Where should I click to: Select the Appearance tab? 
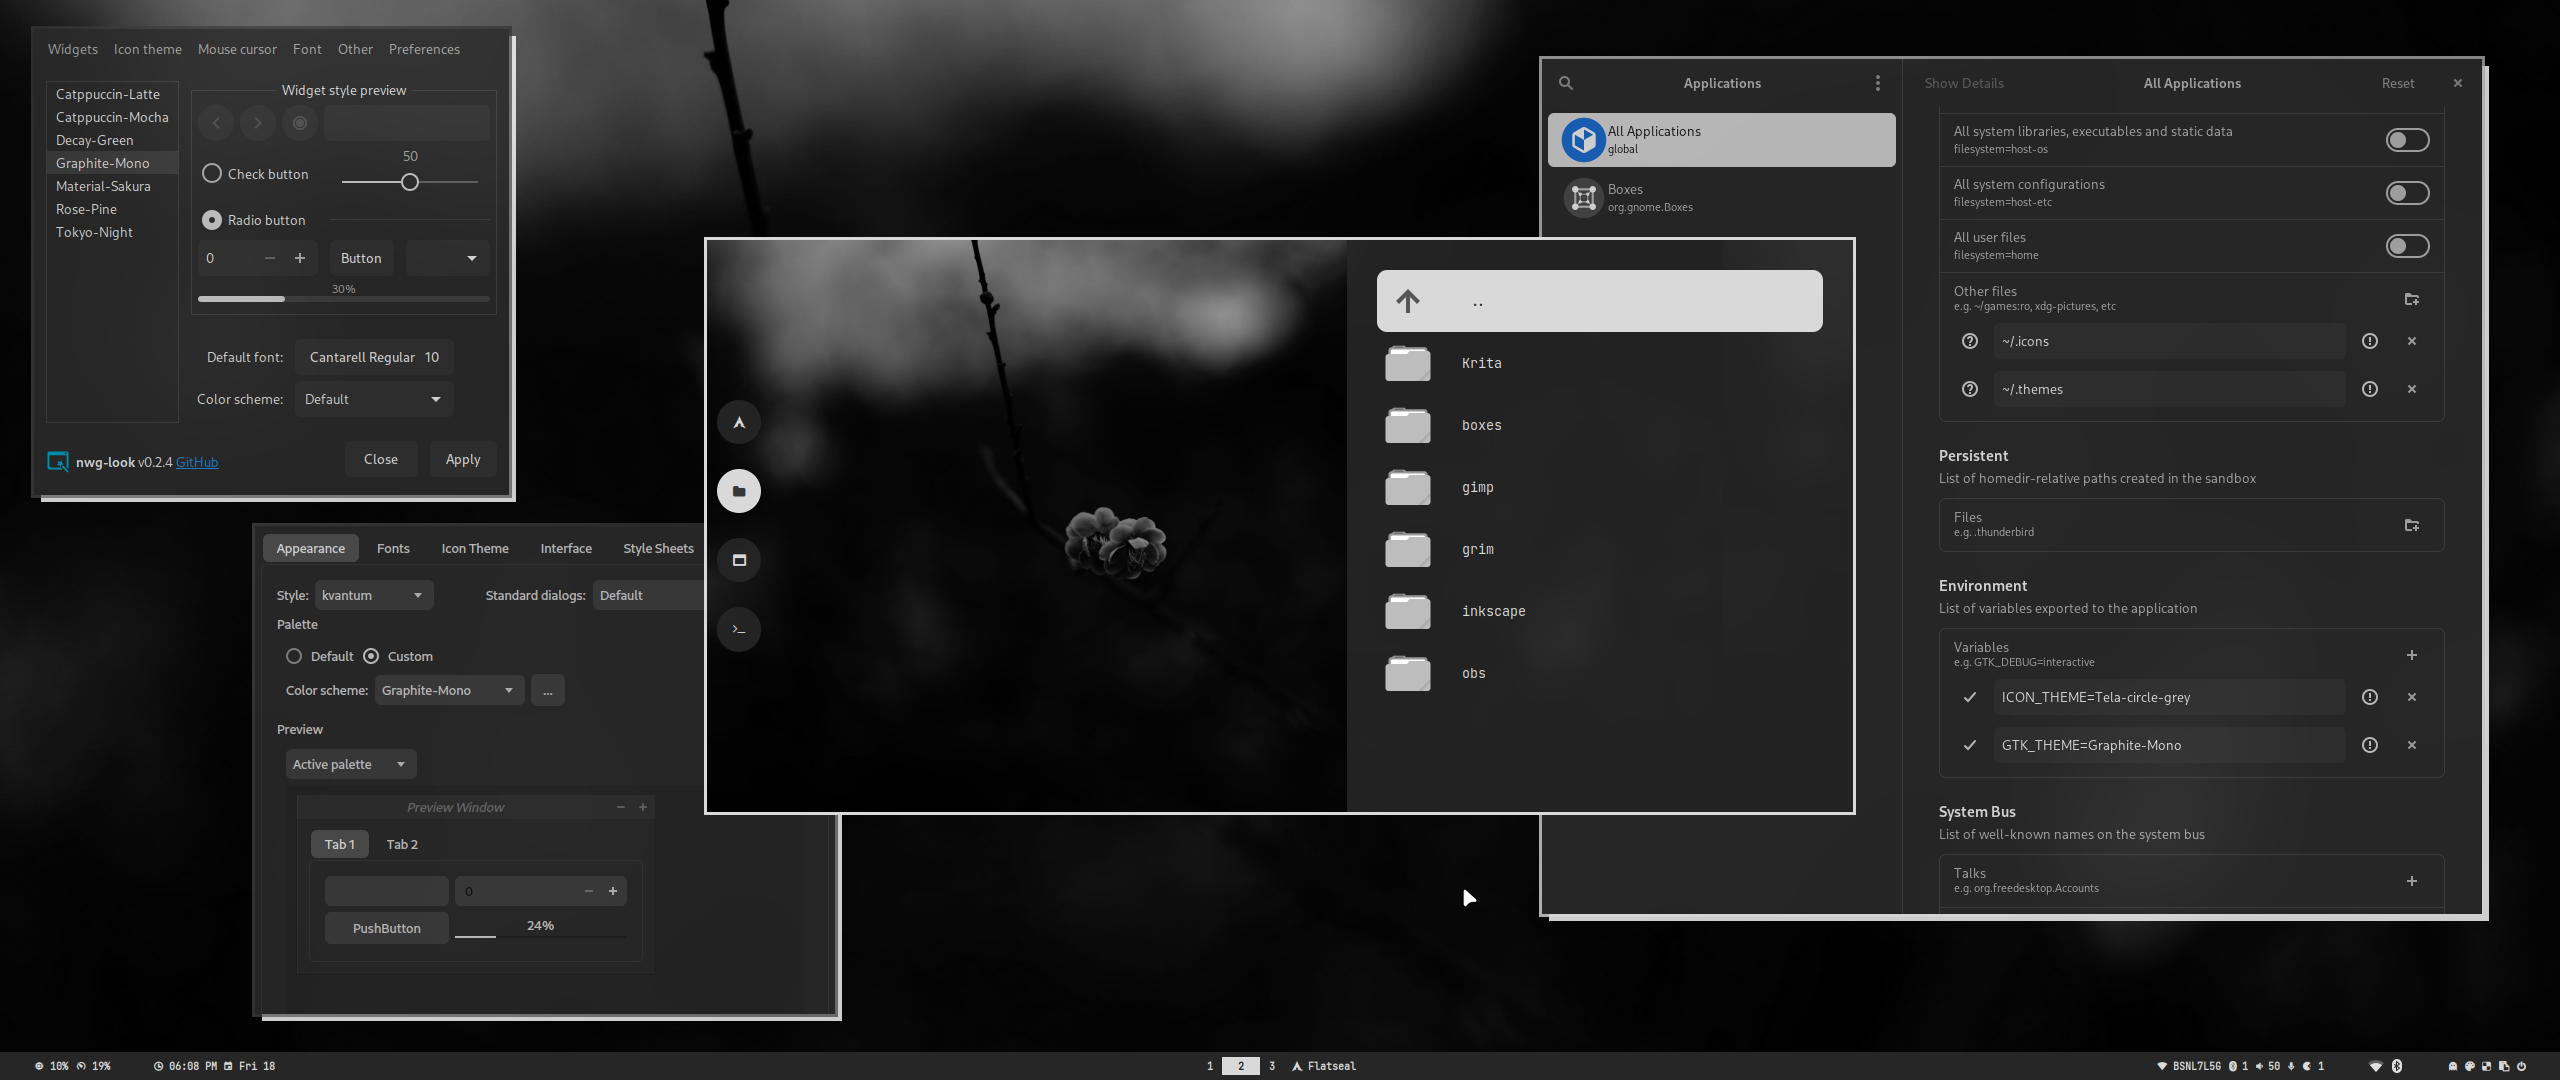pyautogui.click(x=310, y=548)
